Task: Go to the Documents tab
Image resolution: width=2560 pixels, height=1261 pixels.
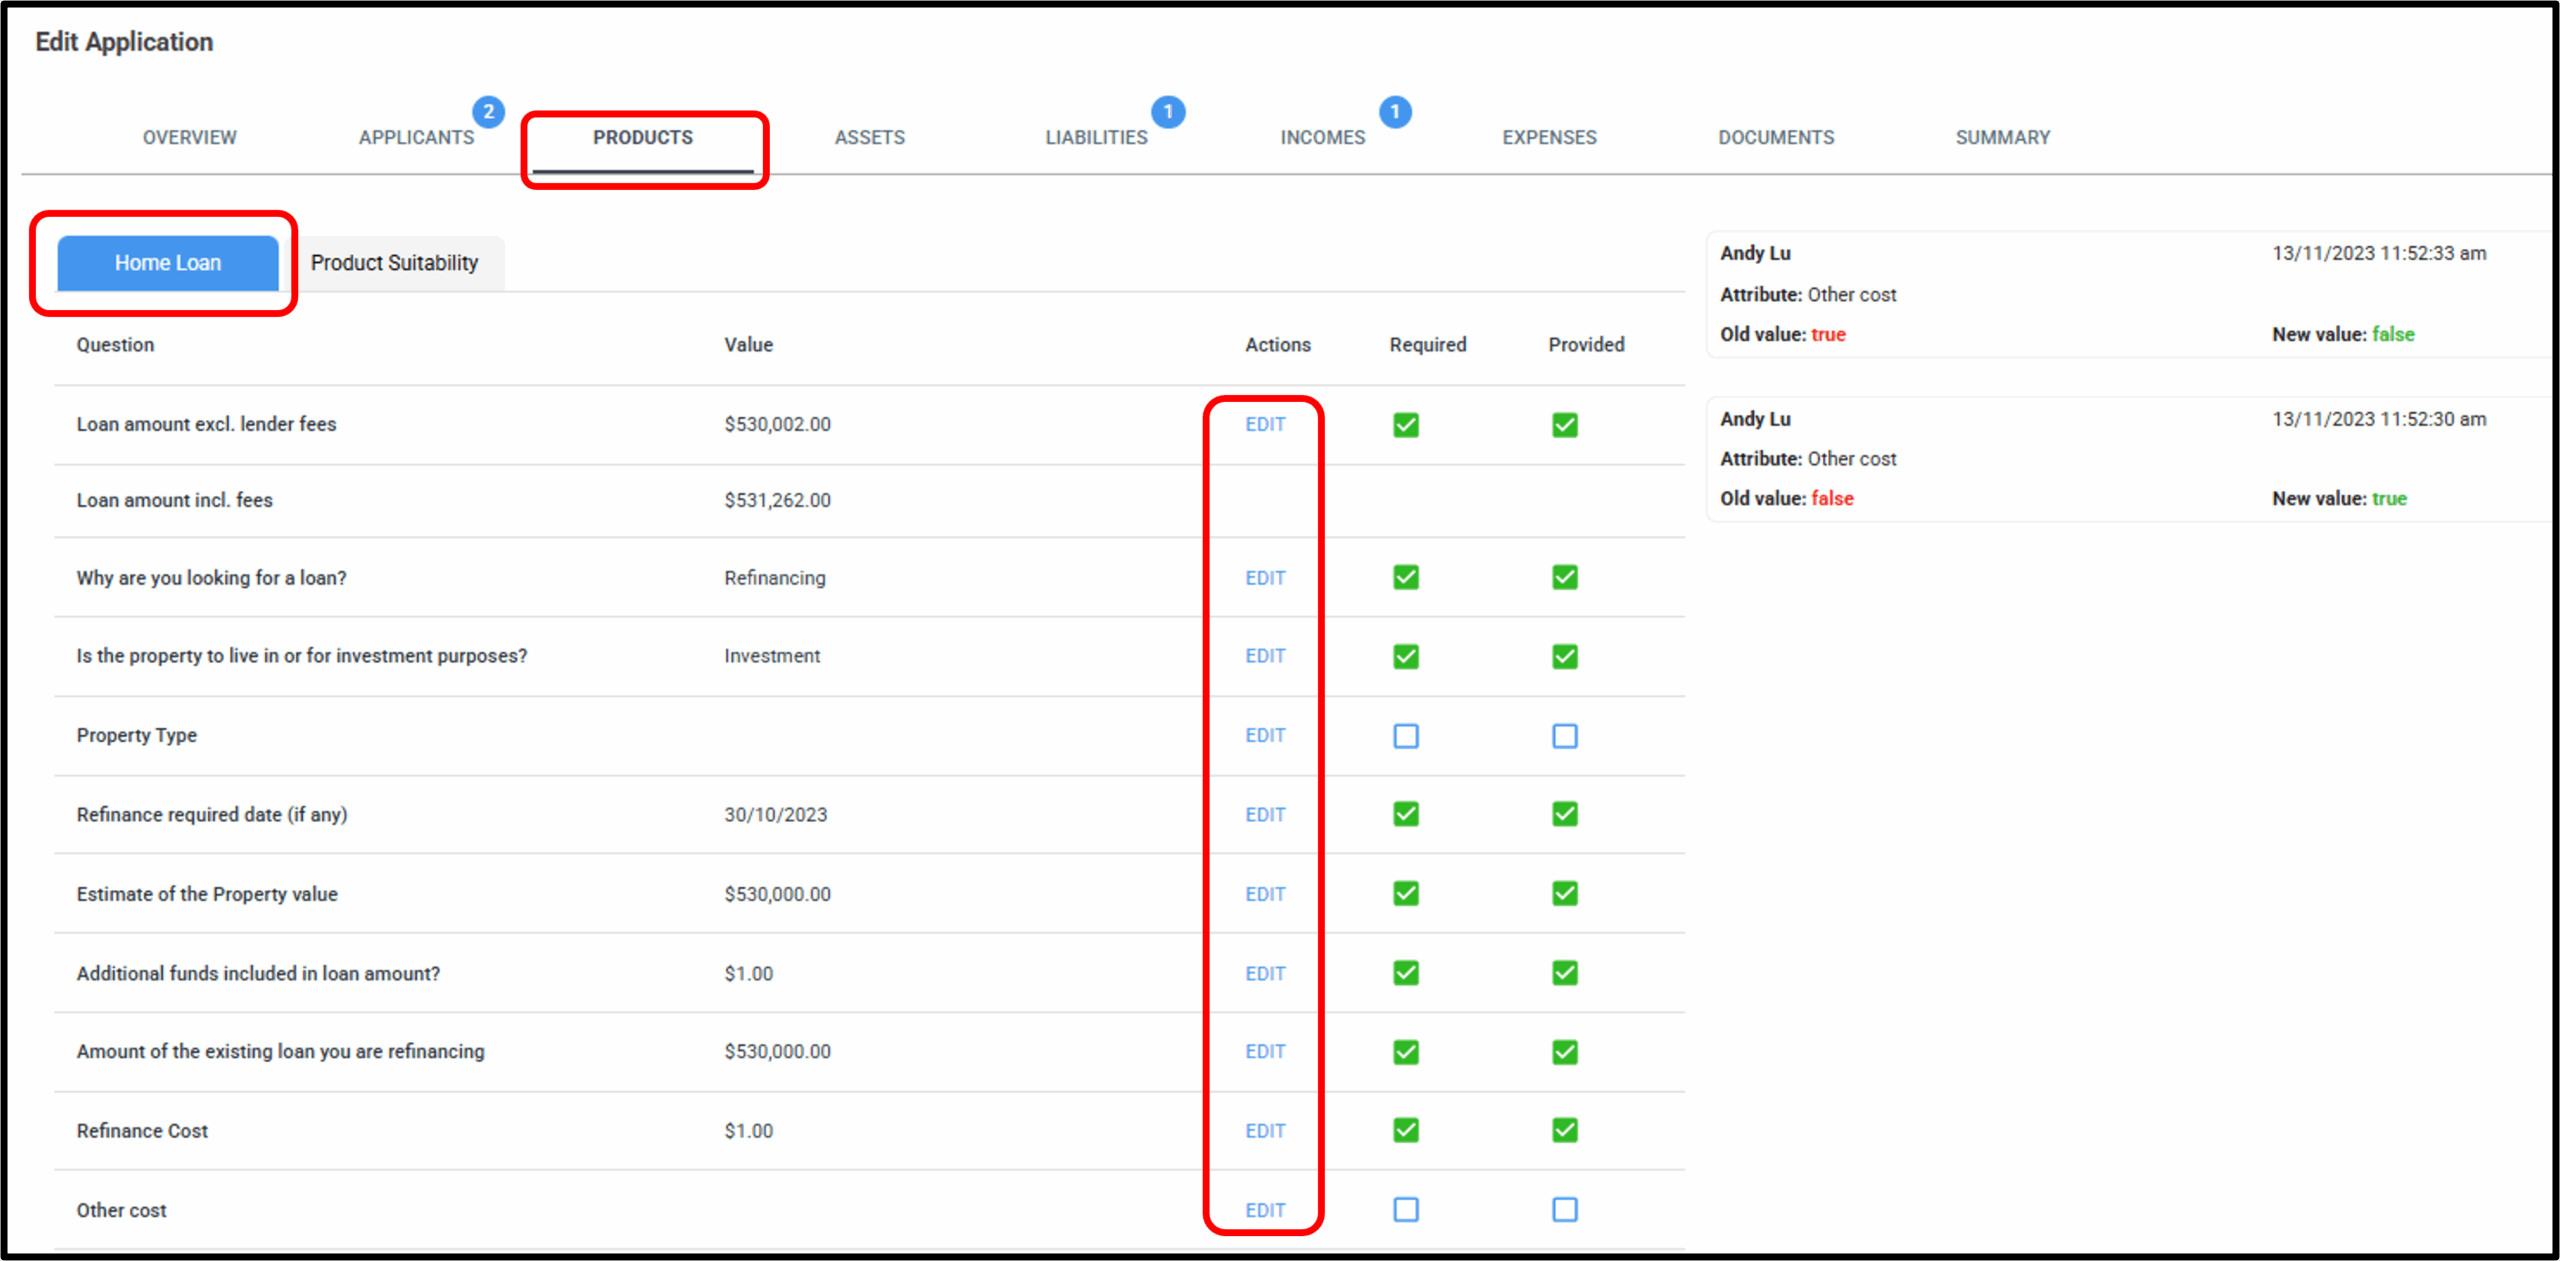Action: coord(1775,138)
